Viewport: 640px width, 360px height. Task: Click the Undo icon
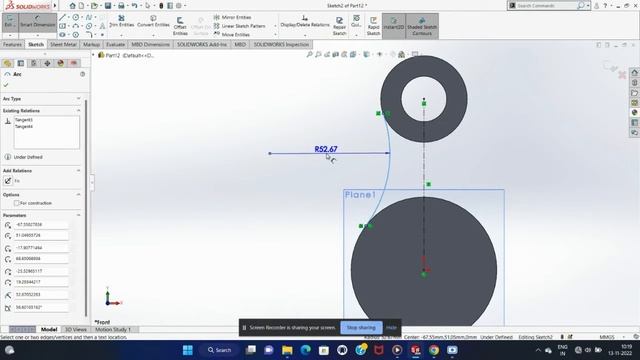click(134, 6)
